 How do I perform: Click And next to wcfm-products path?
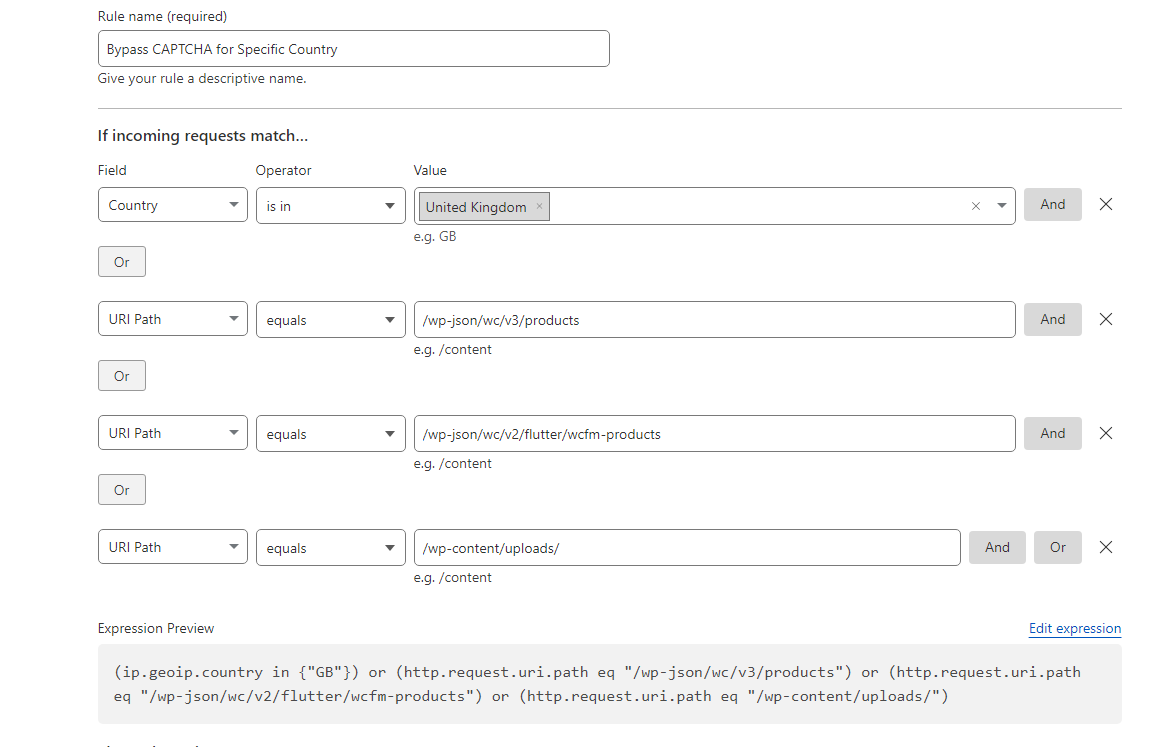(1052, 433)
